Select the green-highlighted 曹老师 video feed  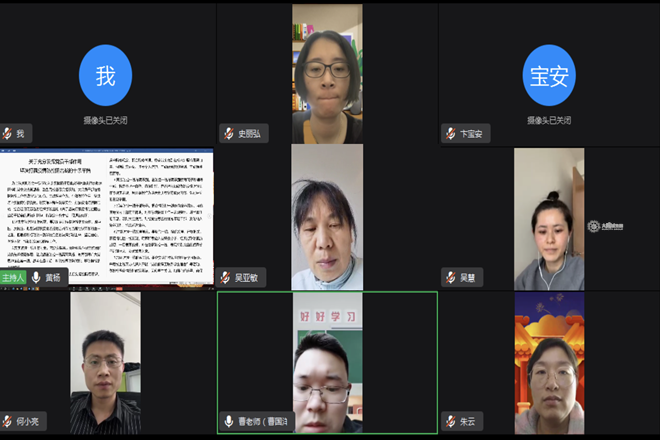[327, 362]
